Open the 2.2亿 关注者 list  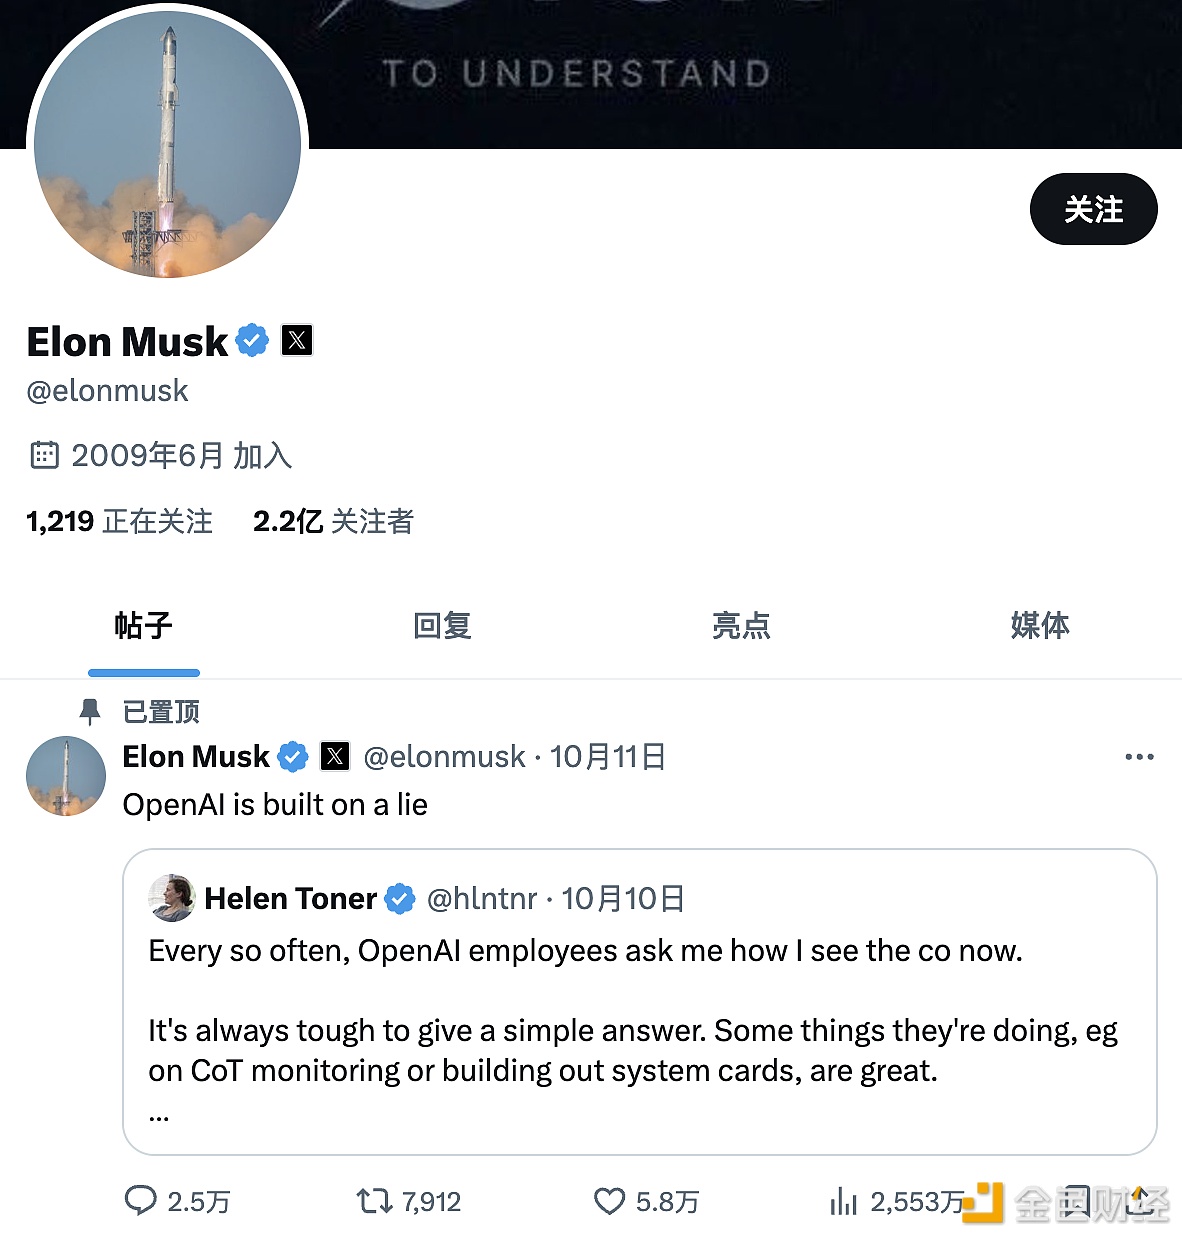click(x=333, y=521)
